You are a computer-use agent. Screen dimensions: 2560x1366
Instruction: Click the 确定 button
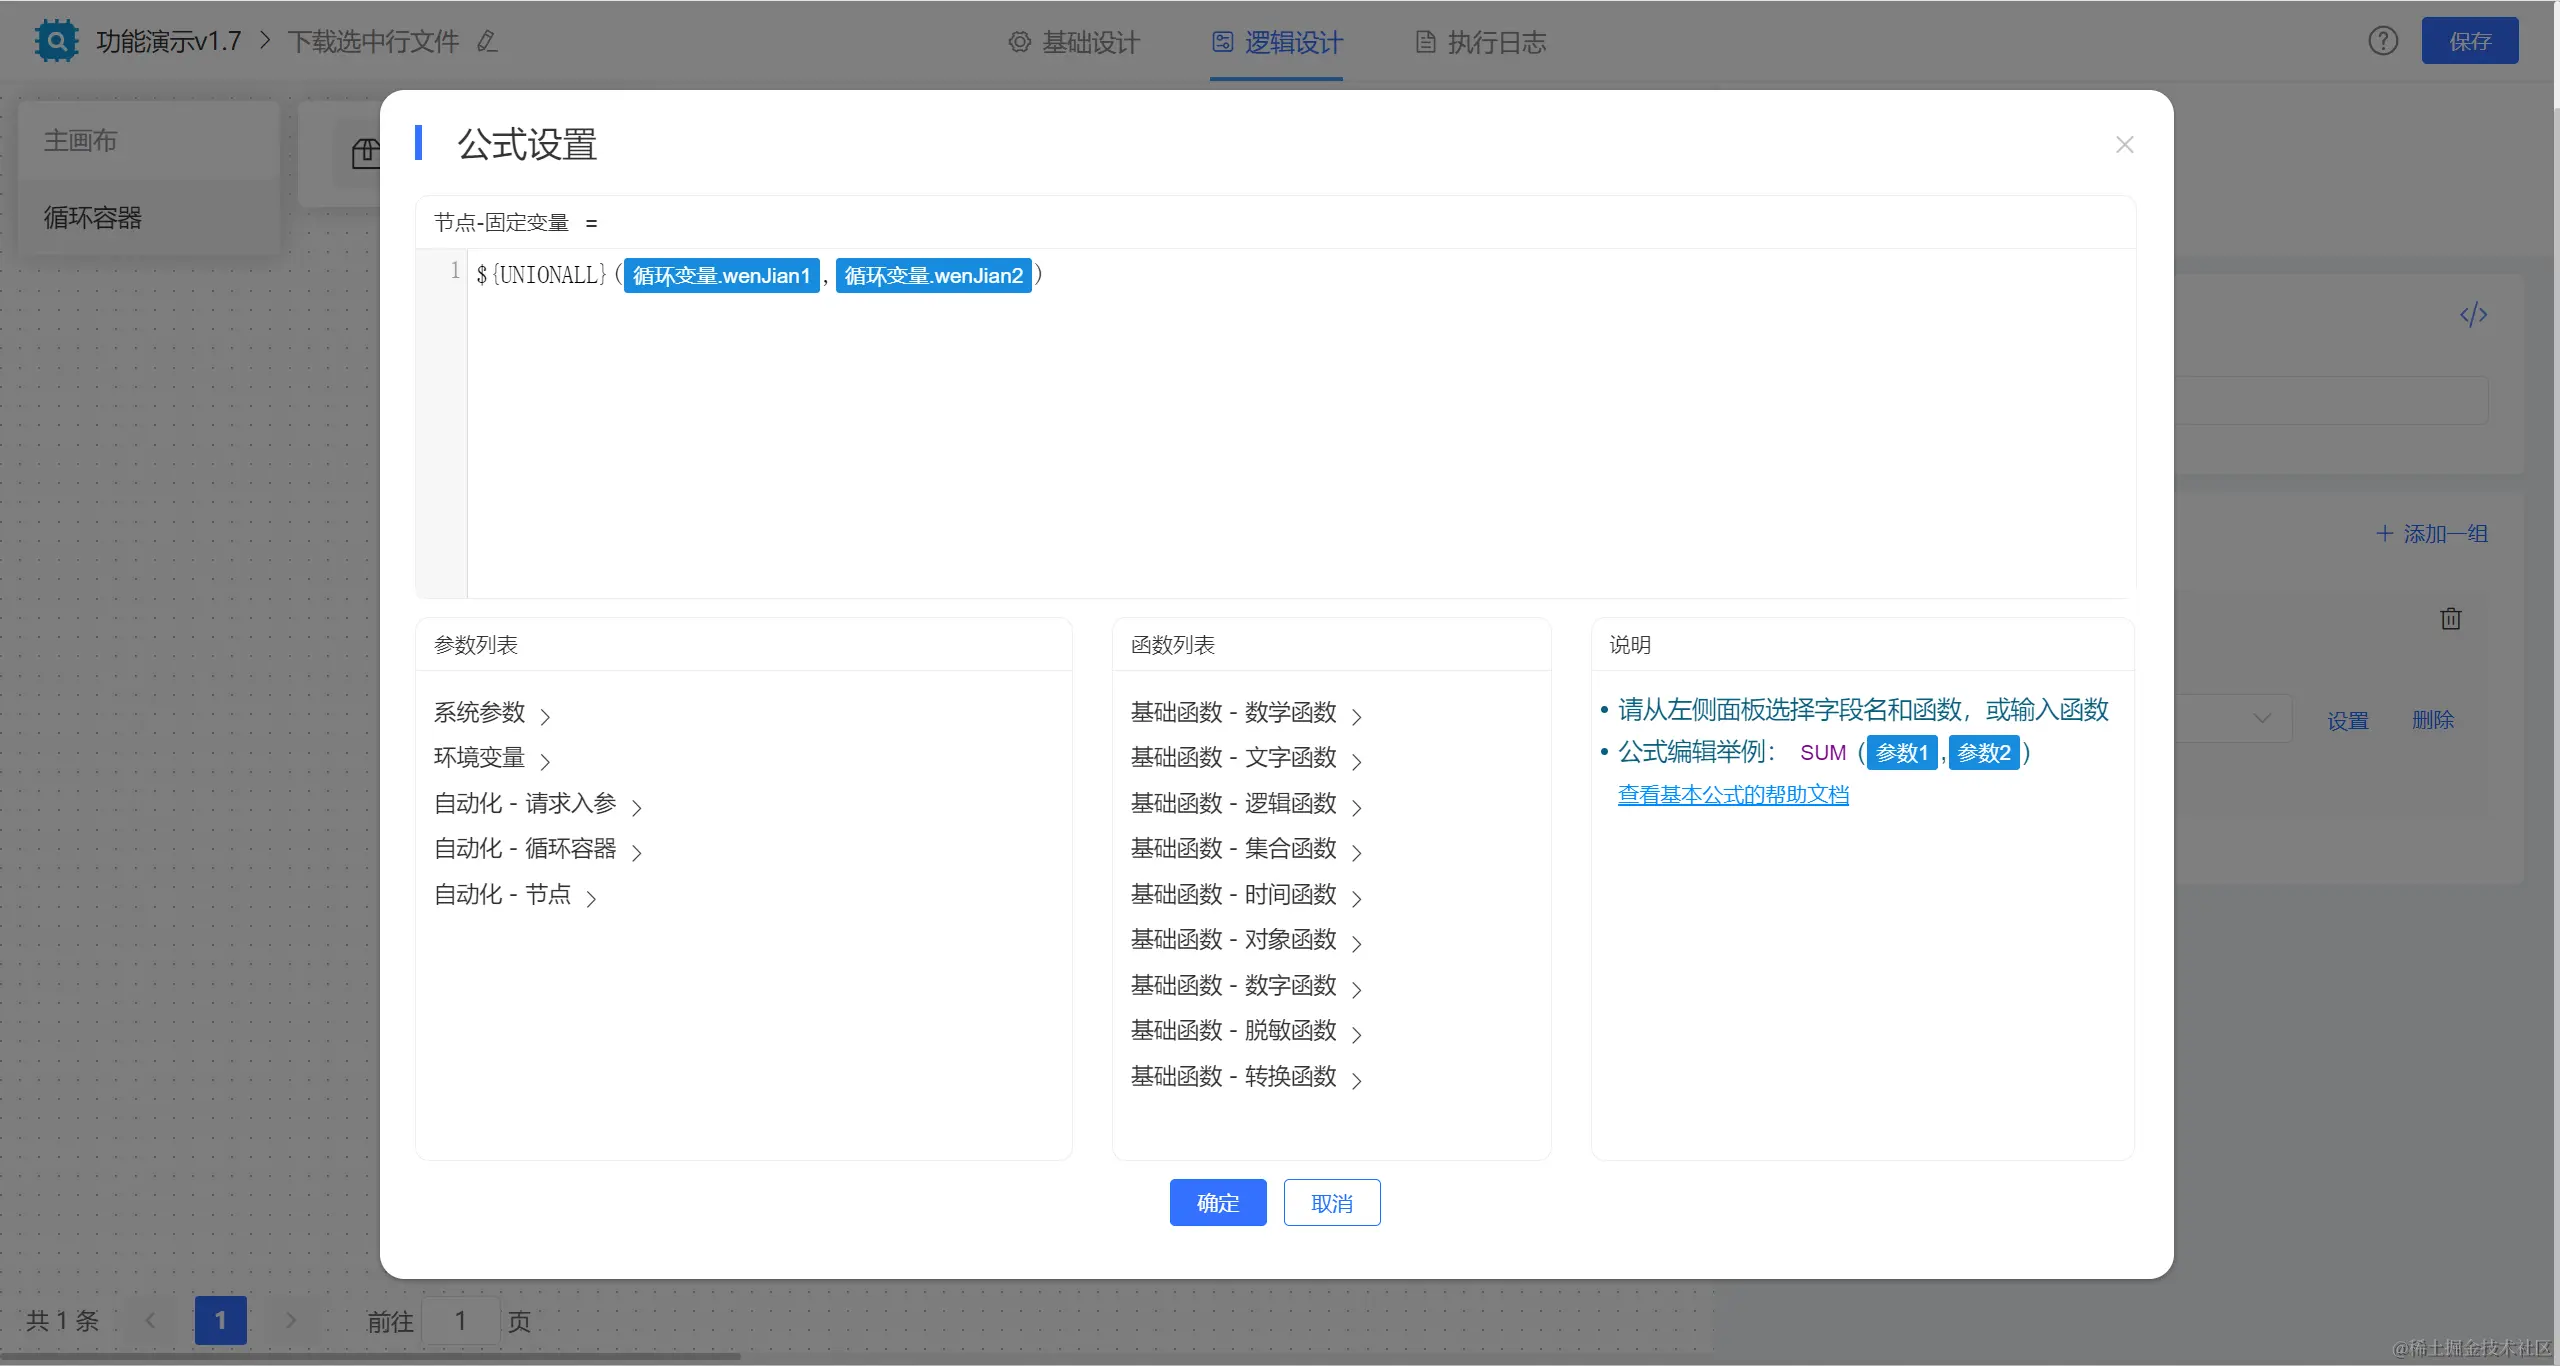pyautogui.click(x=1217, y=1203)
